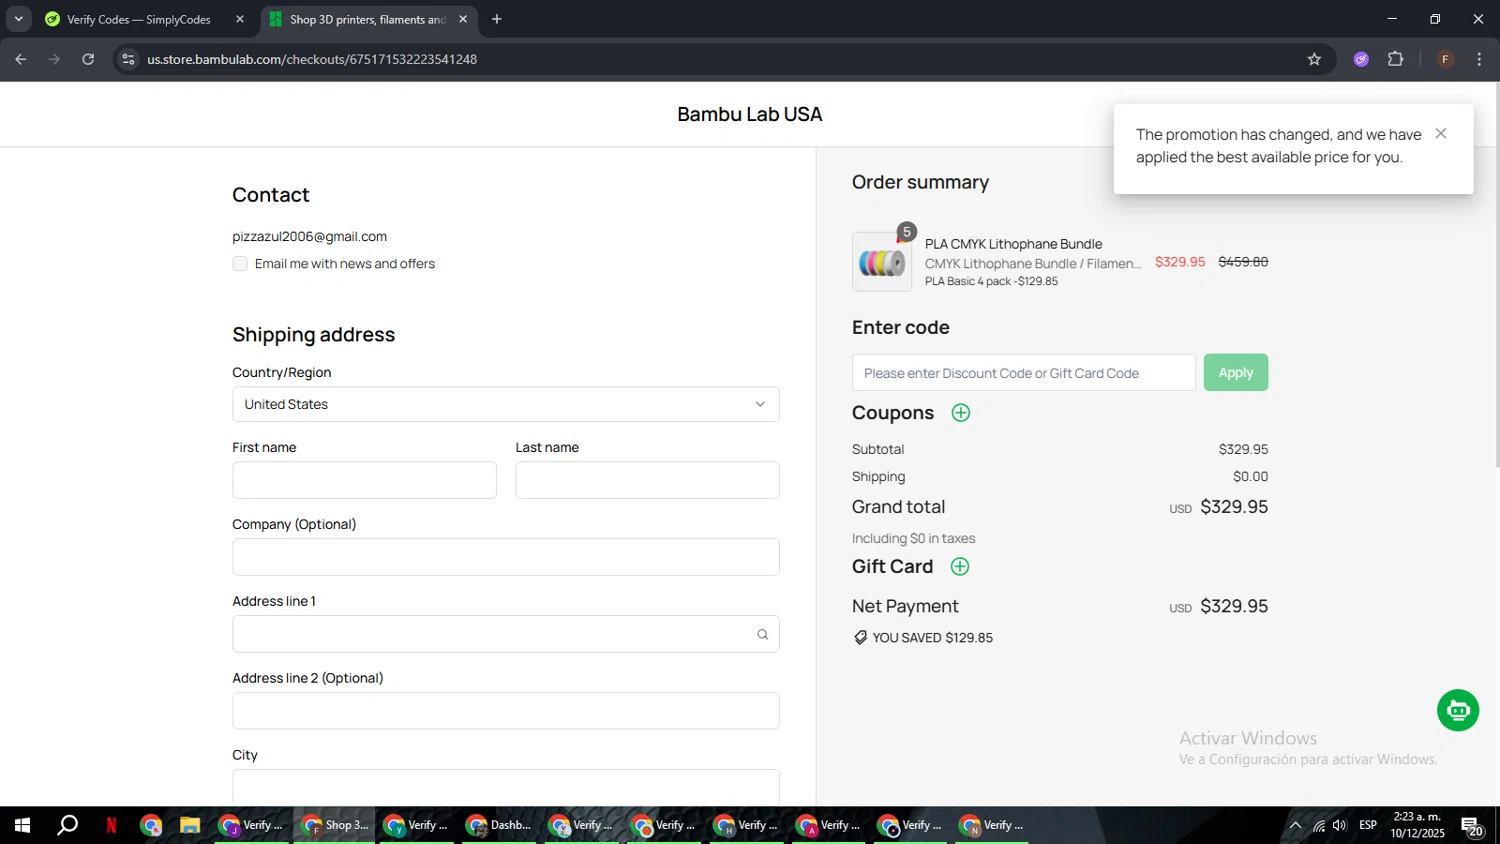Image resolution: width=1500 pixels, height=844 pixels.
Task: Switch to the Dashb... Chrome taskbar window
Action: click(x=499, y=825)
